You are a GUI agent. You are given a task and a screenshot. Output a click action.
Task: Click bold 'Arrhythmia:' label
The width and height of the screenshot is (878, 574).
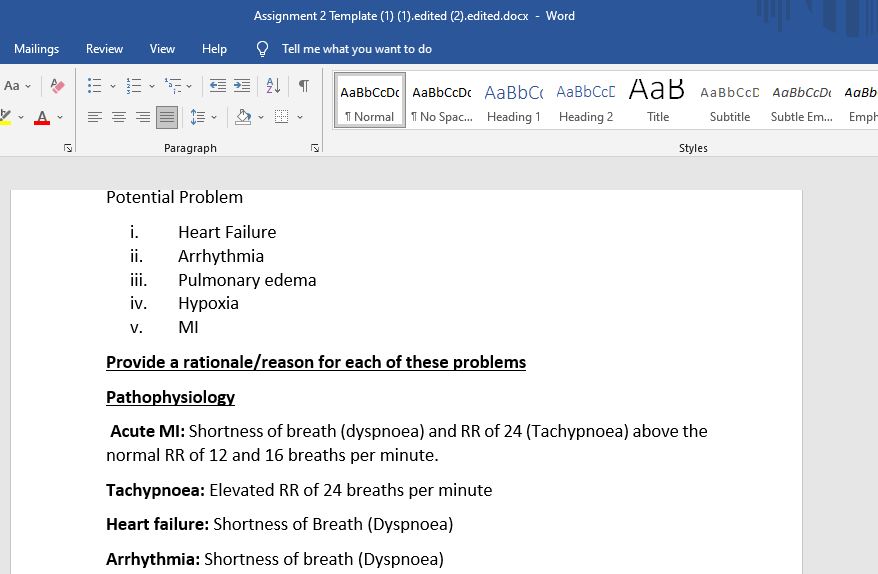pos(153,559)
